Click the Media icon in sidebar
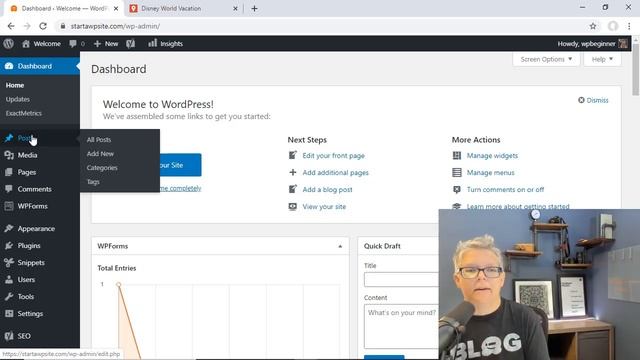 coord(9,155)
